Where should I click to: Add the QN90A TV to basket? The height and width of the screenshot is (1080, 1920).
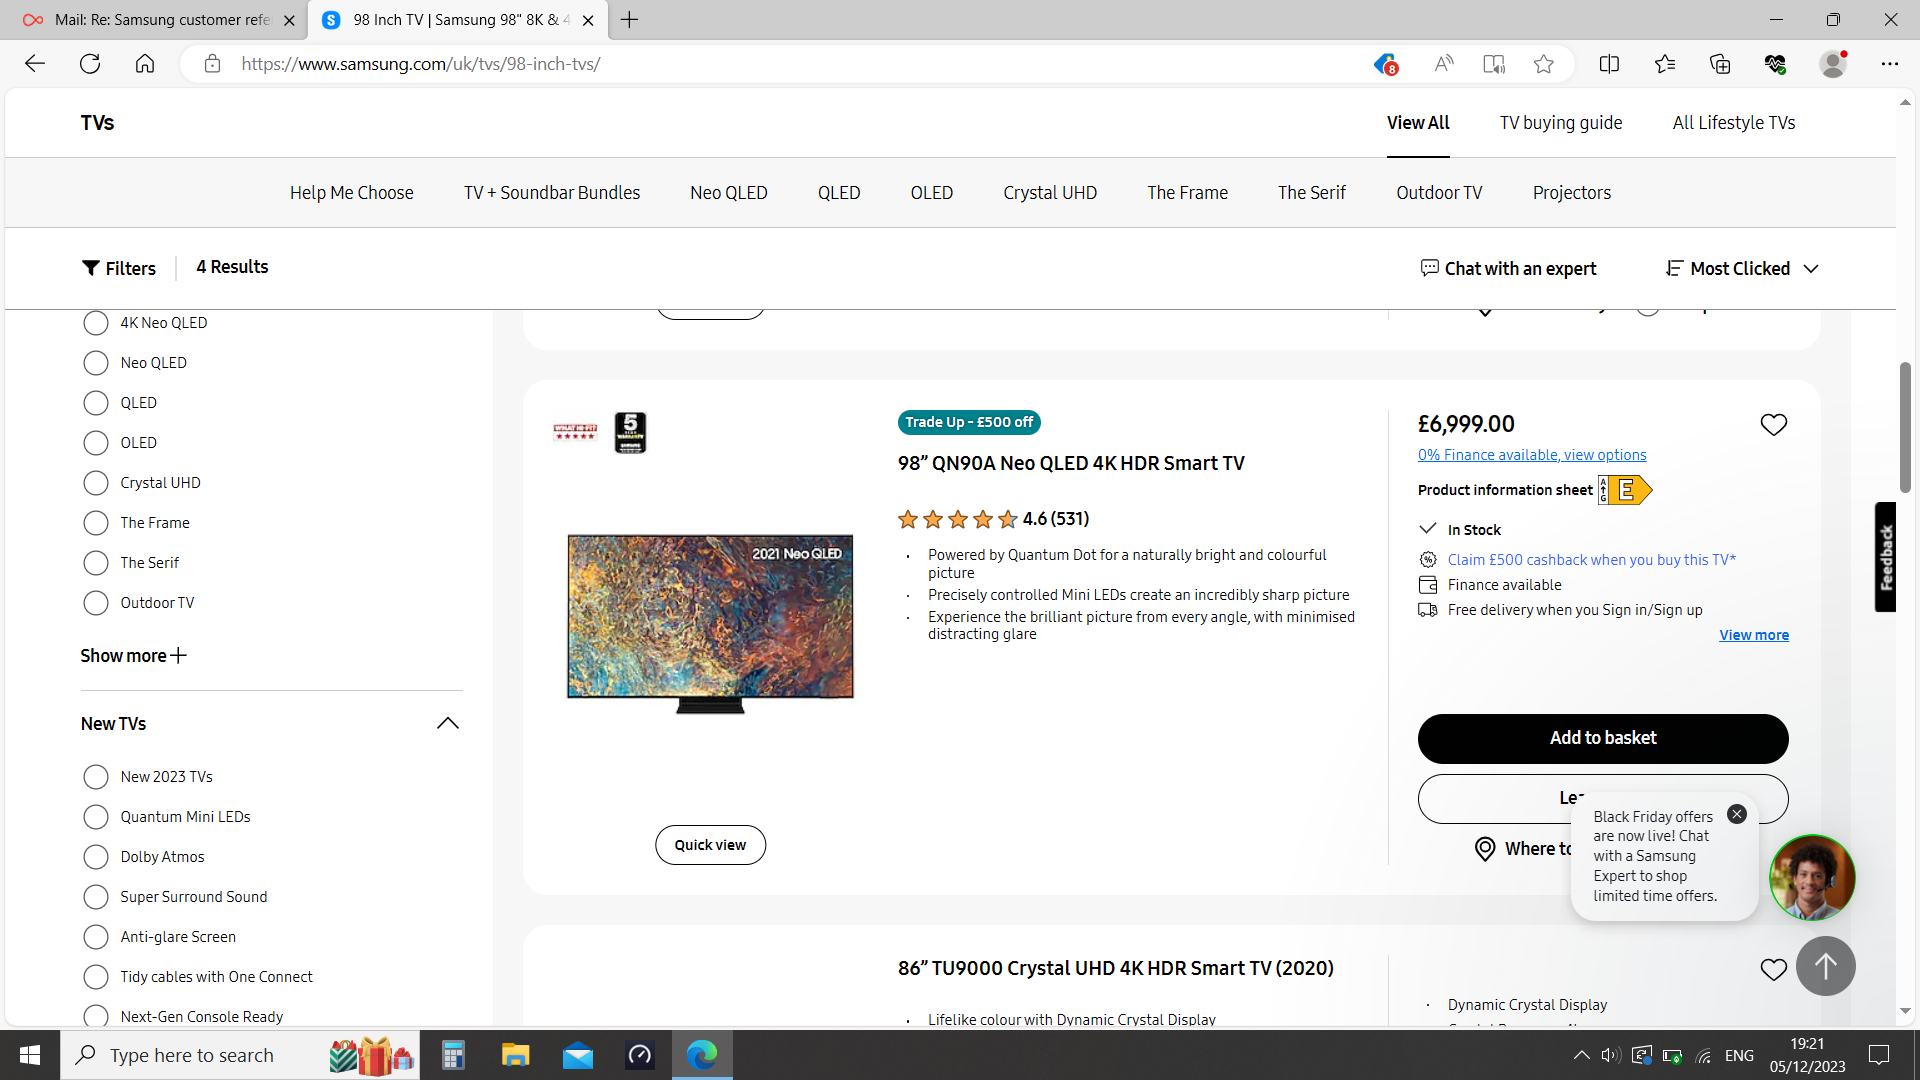click(1602, 738)
